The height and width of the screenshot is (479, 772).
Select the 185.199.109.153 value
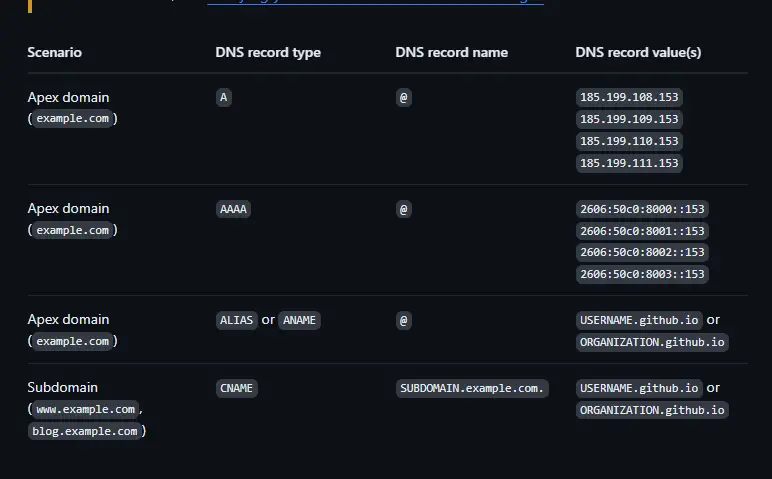coord(629,119)
